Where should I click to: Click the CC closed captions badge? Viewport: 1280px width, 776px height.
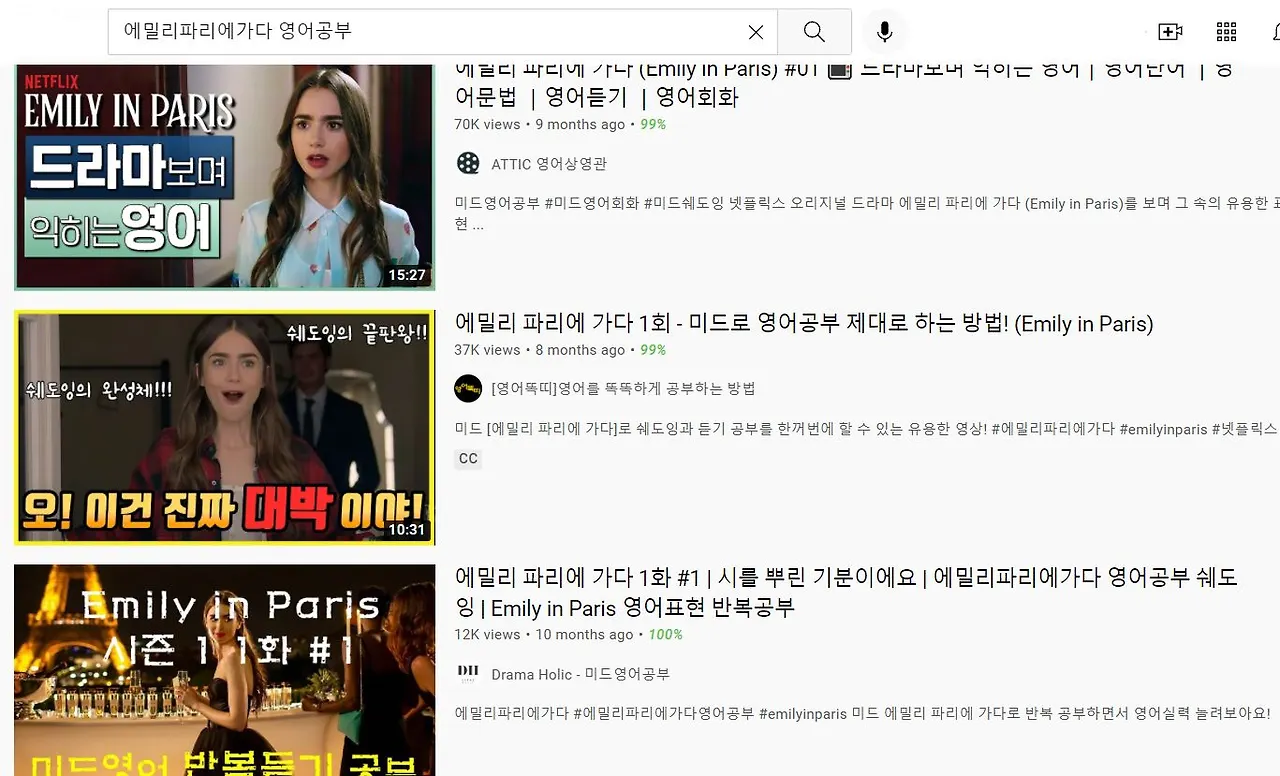467,458
